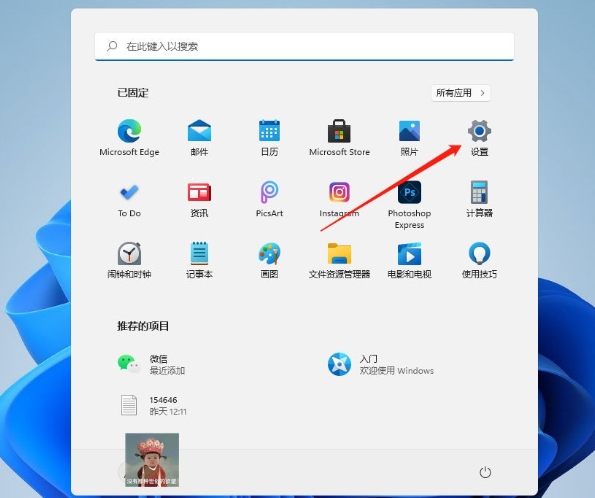Open 所有应用 all apps list
This screenshot has height=498, width=595.
coord(461,93)
